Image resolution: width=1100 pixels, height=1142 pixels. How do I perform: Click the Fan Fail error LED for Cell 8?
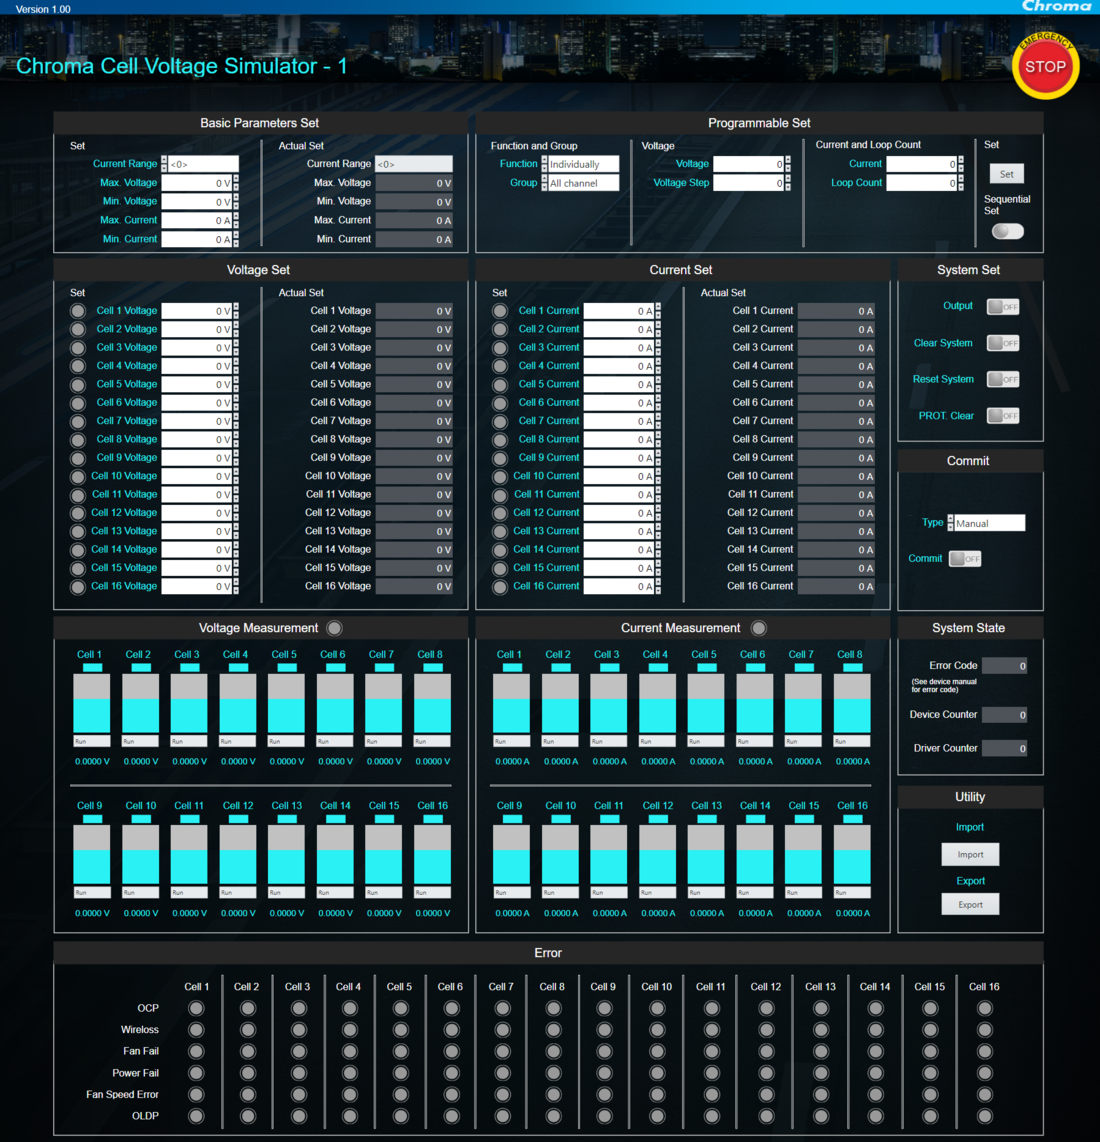point(554,1051)
